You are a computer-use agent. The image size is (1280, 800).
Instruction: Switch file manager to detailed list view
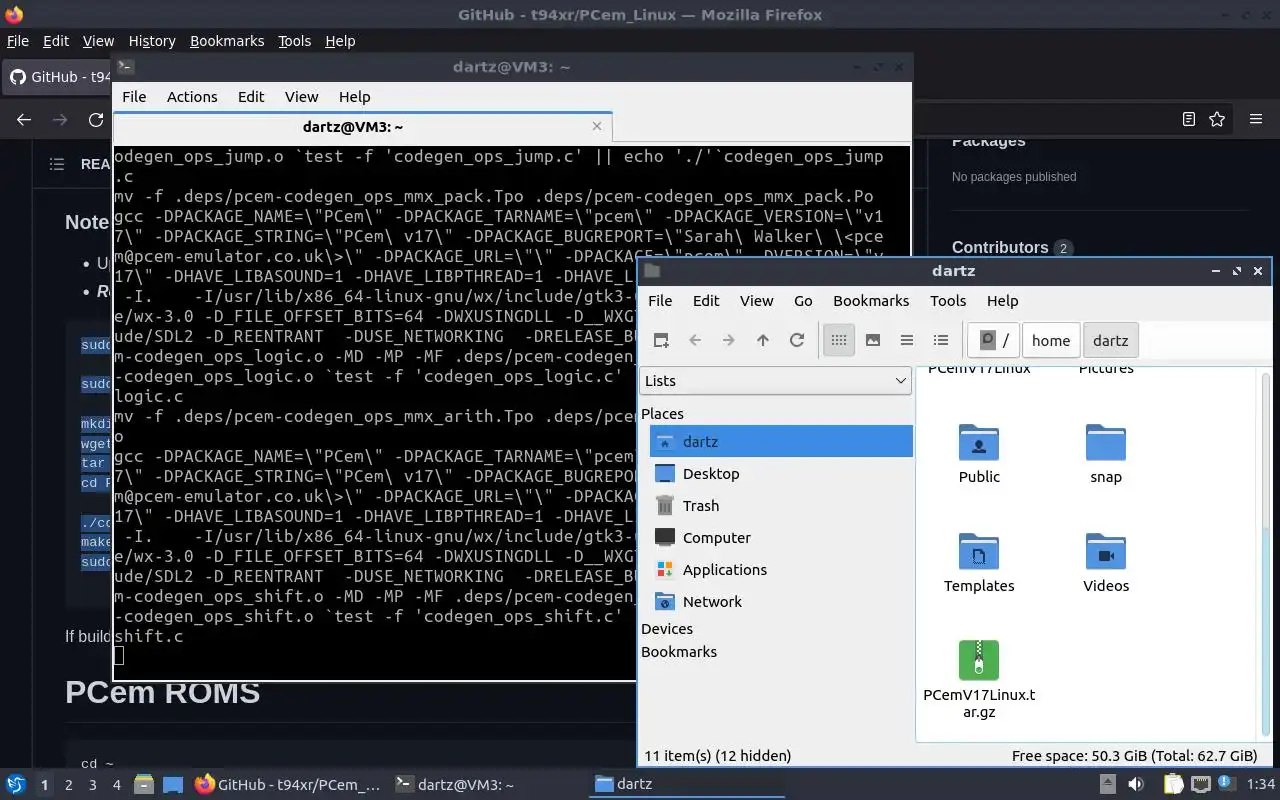click(x=941, y=340)
